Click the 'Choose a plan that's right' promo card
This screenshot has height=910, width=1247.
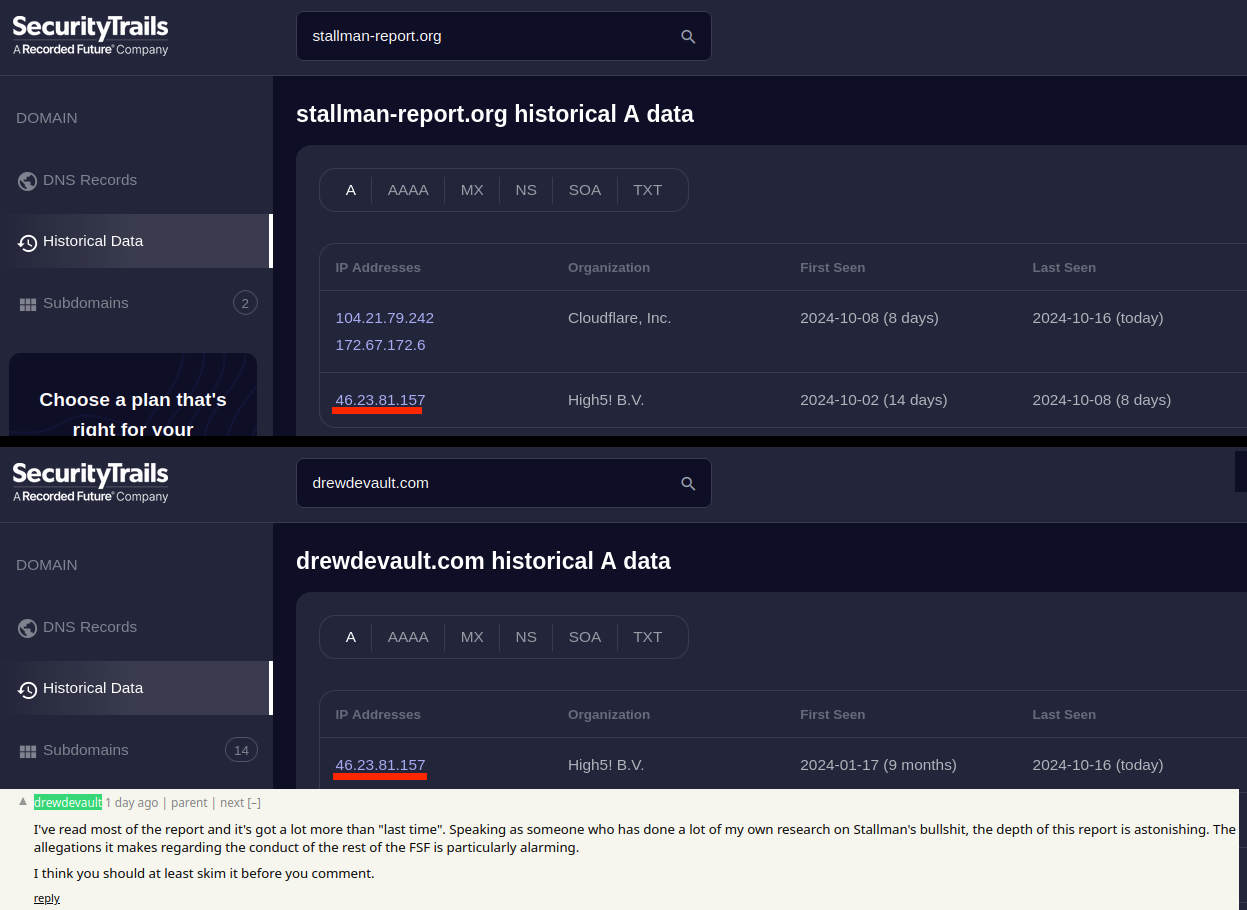133,395
